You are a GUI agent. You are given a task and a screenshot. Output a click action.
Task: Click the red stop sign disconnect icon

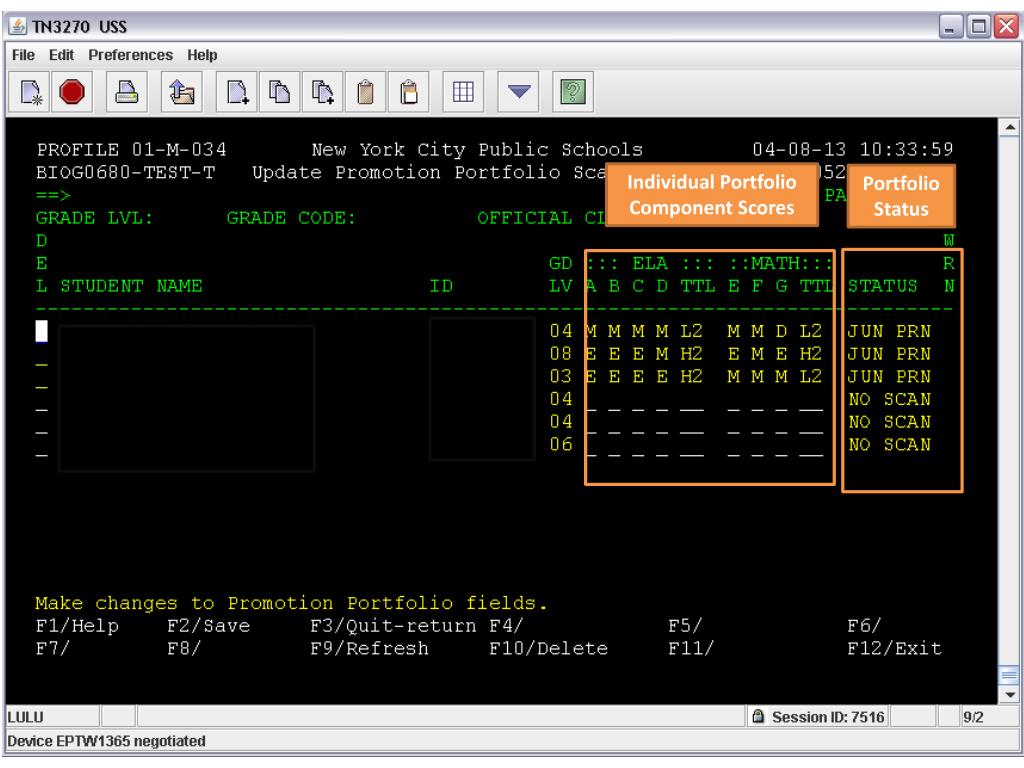click(72, 91)
